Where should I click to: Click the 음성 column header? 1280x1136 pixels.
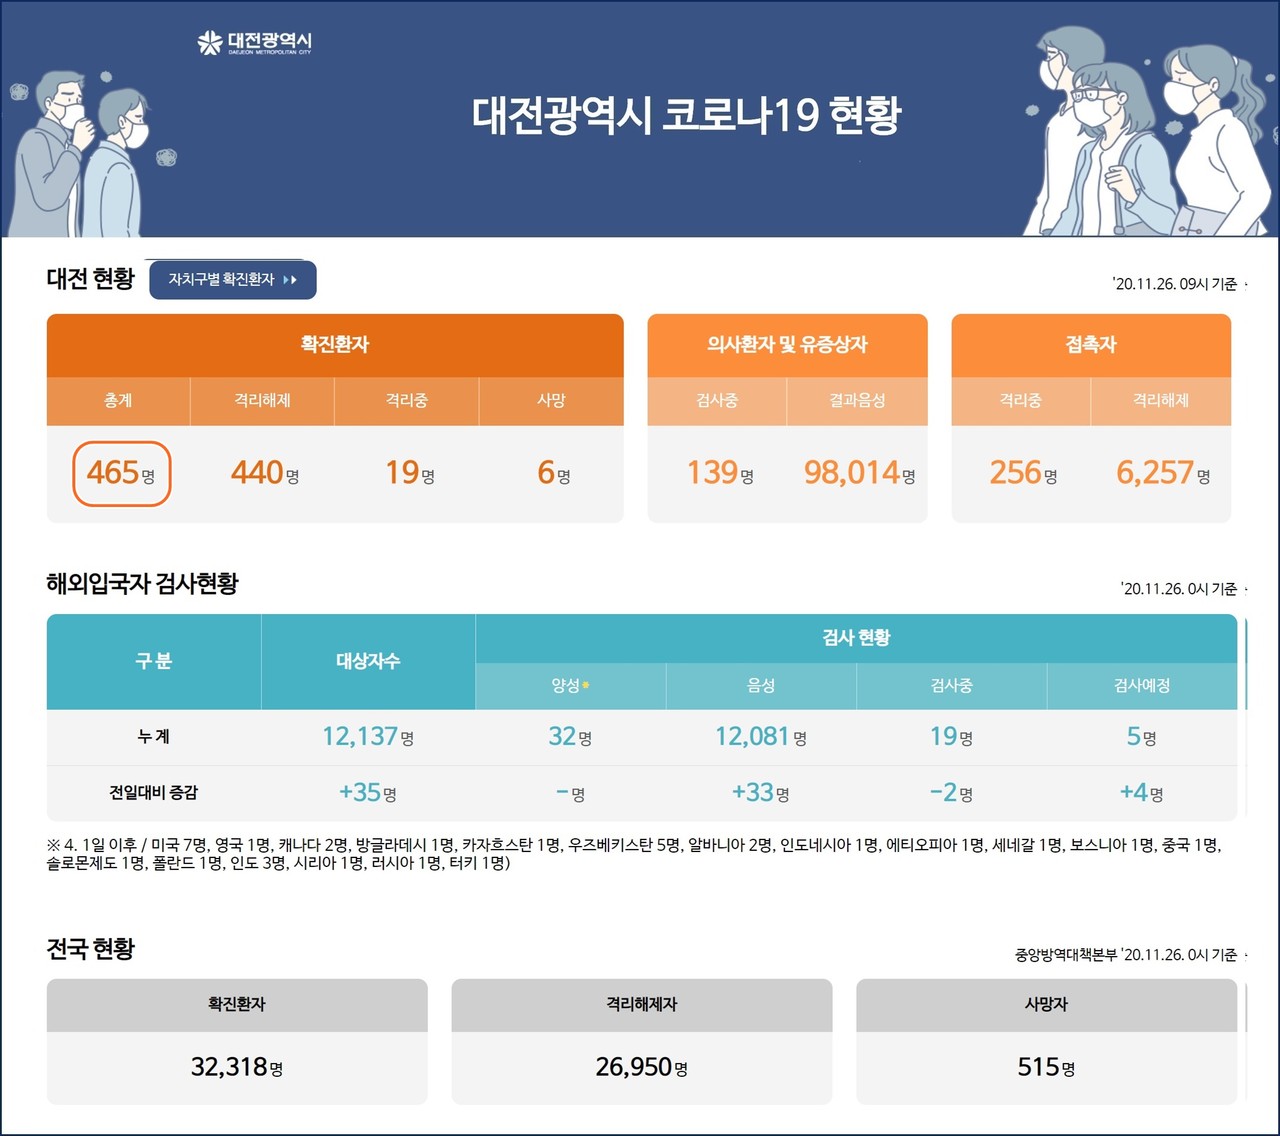[761, 686]
